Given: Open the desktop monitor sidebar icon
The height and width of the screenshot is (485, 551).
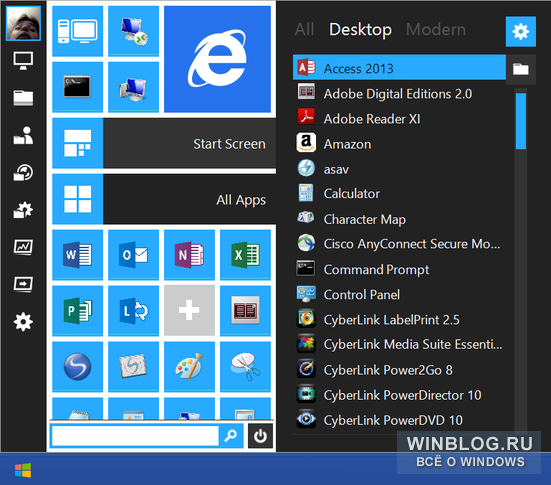Looking at the screenshot, I should point(23,60).
